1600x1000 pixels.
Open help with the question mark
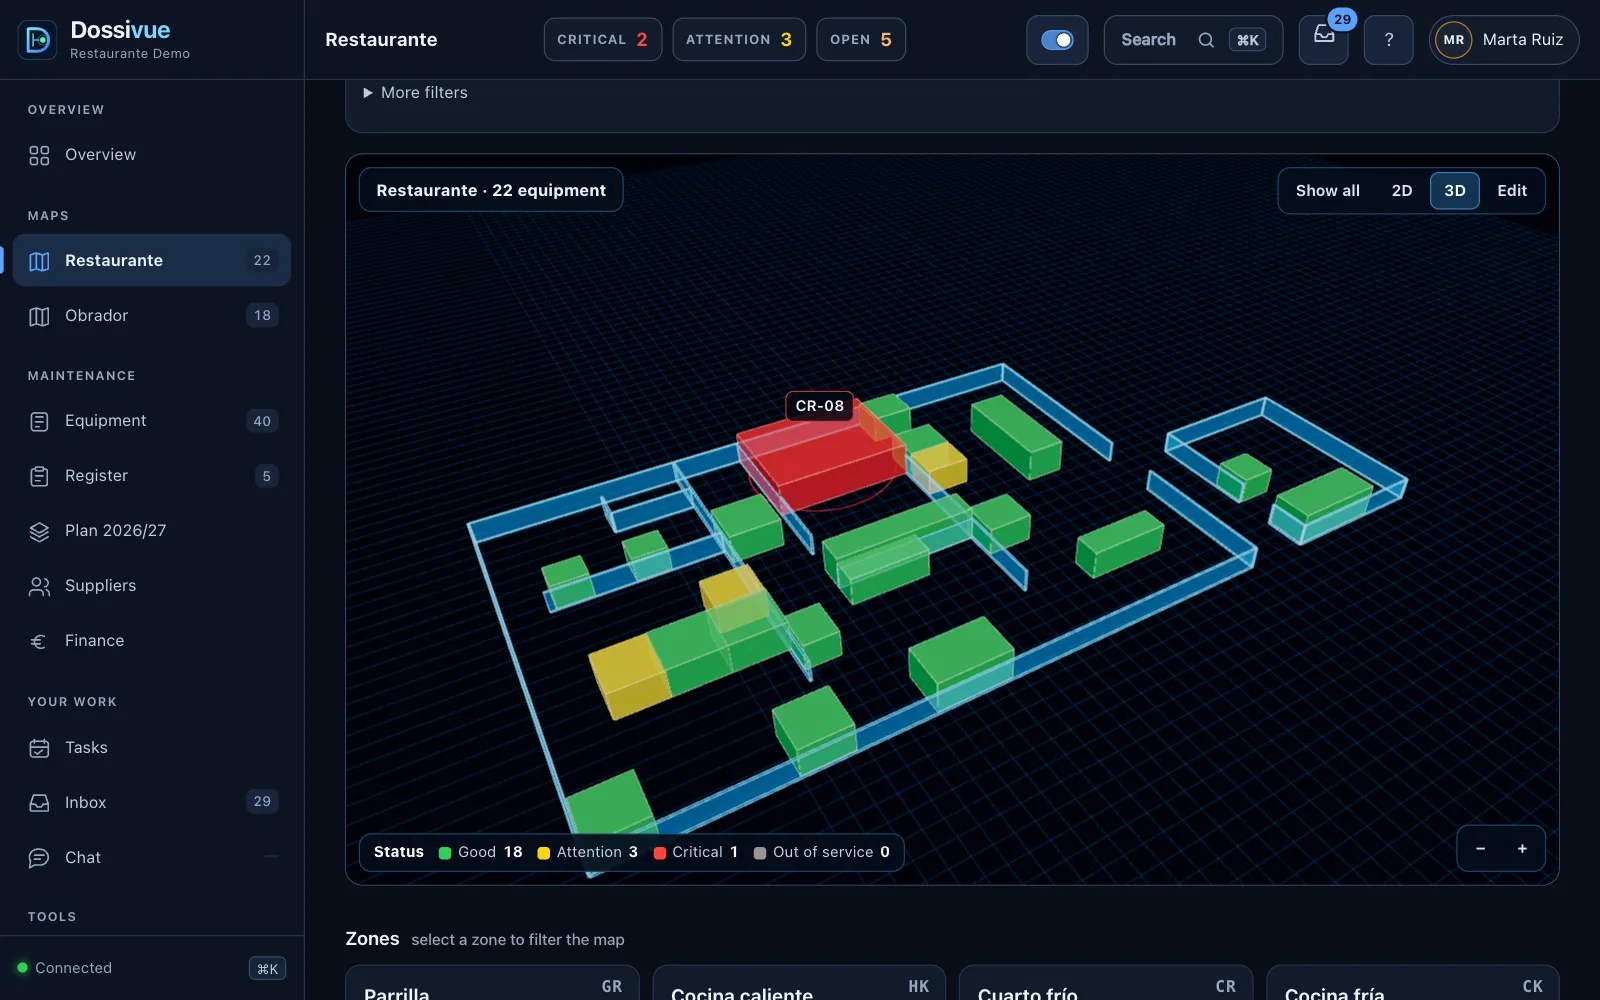(x=1388, y=40)
